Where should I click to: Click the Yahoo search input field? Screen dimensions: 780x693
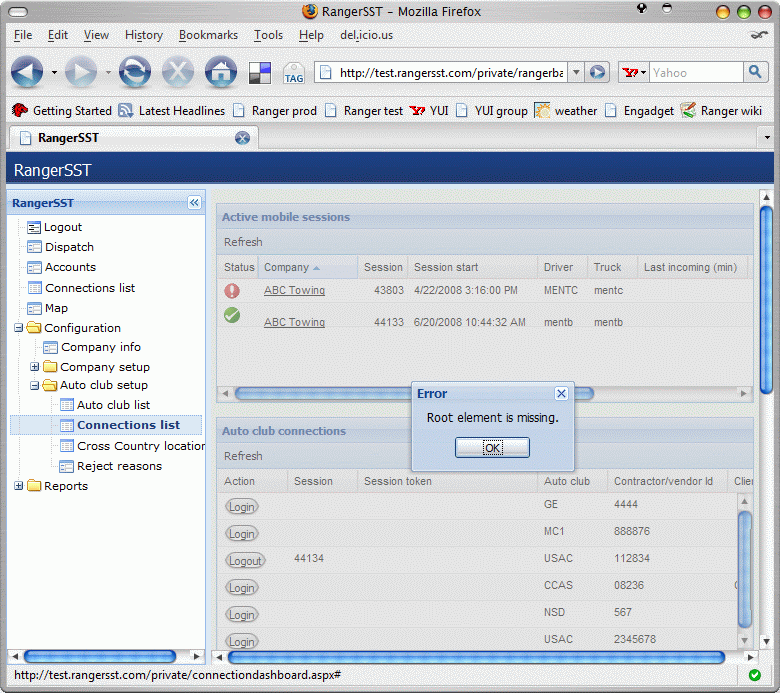pos(695,72)
